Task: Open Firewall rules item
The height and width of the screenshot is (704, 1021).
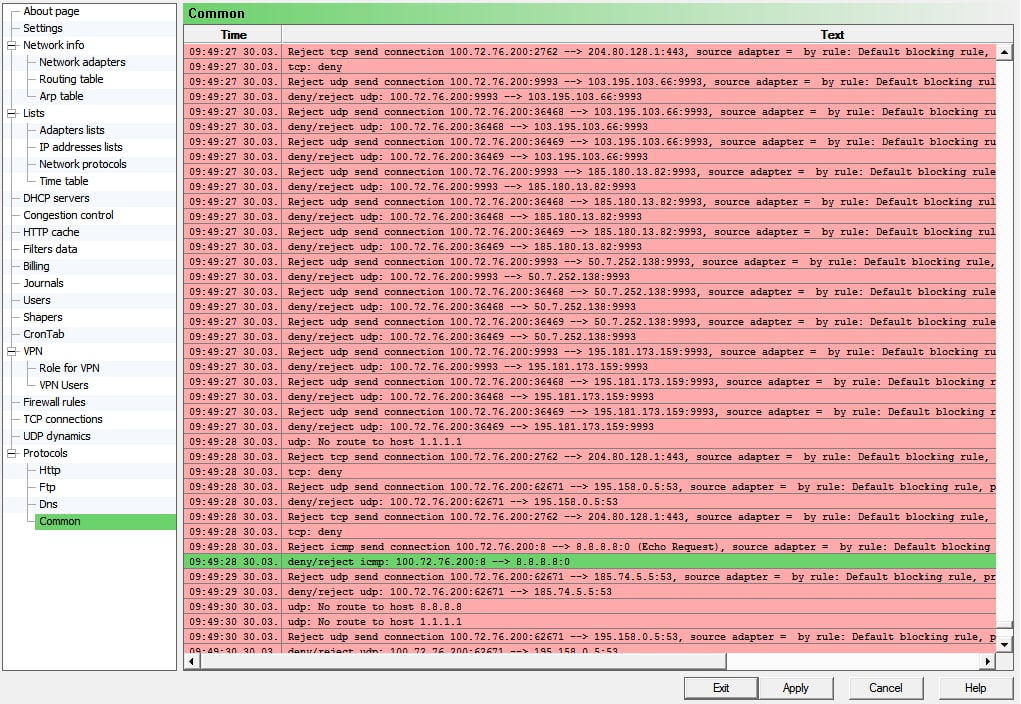Action: point(54,402)
